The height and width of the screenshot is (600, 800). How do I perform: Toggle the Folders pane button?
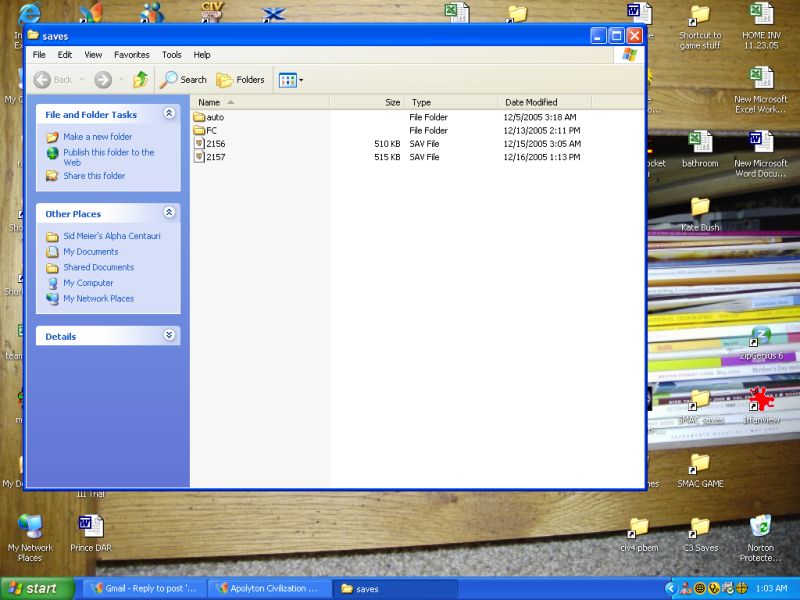pos(241,80)
